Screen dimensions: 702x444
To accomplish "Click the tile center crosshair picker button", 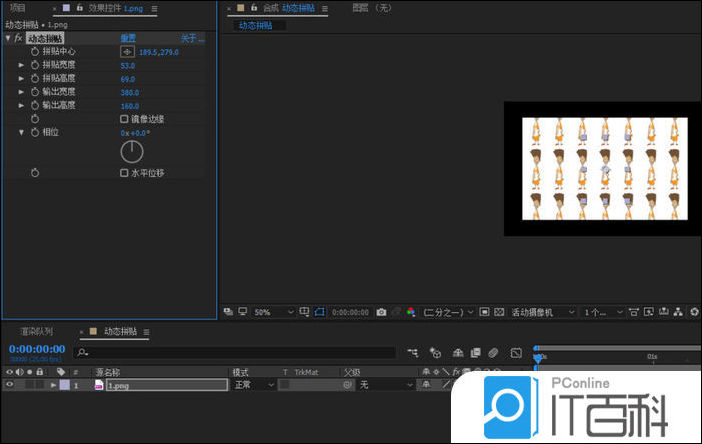I will [127, 51].
